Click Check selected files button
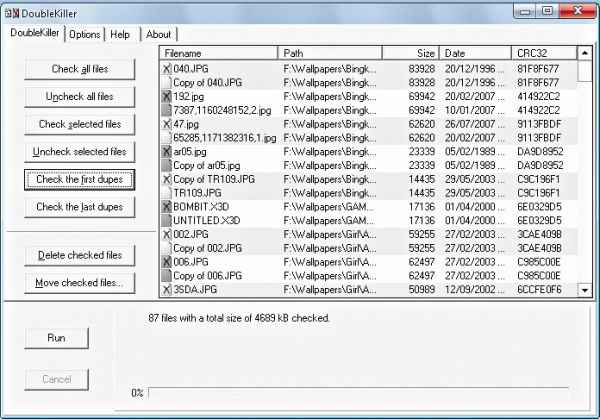The width and height of the screenshot is (600, 419). pyautogui.click(x=80, y=124)
